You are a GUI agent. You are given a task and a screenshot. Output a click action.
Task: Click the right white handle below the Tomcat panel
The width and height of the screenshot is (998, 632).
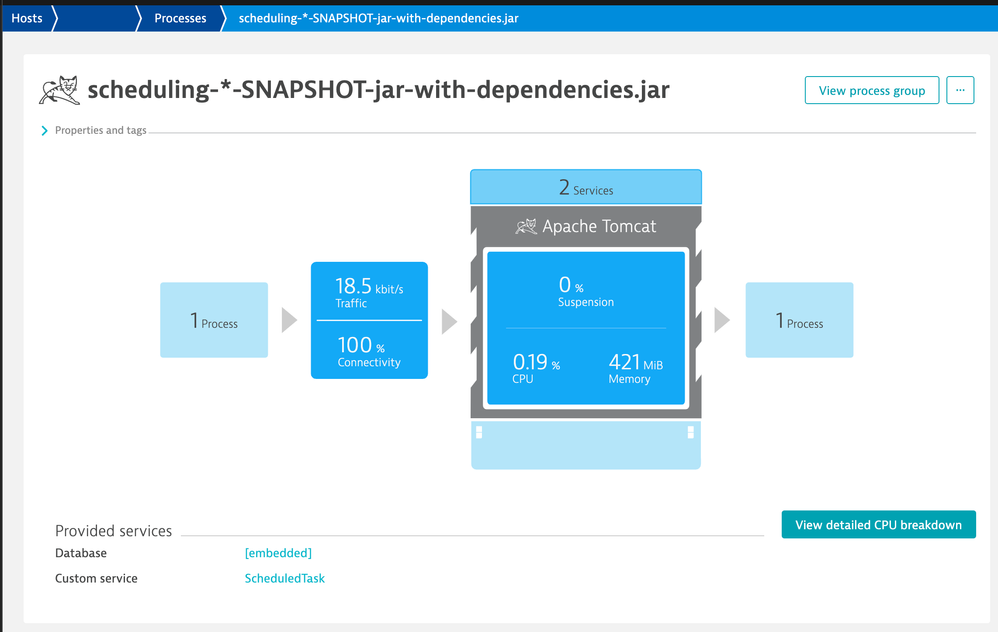click(690, 432)
